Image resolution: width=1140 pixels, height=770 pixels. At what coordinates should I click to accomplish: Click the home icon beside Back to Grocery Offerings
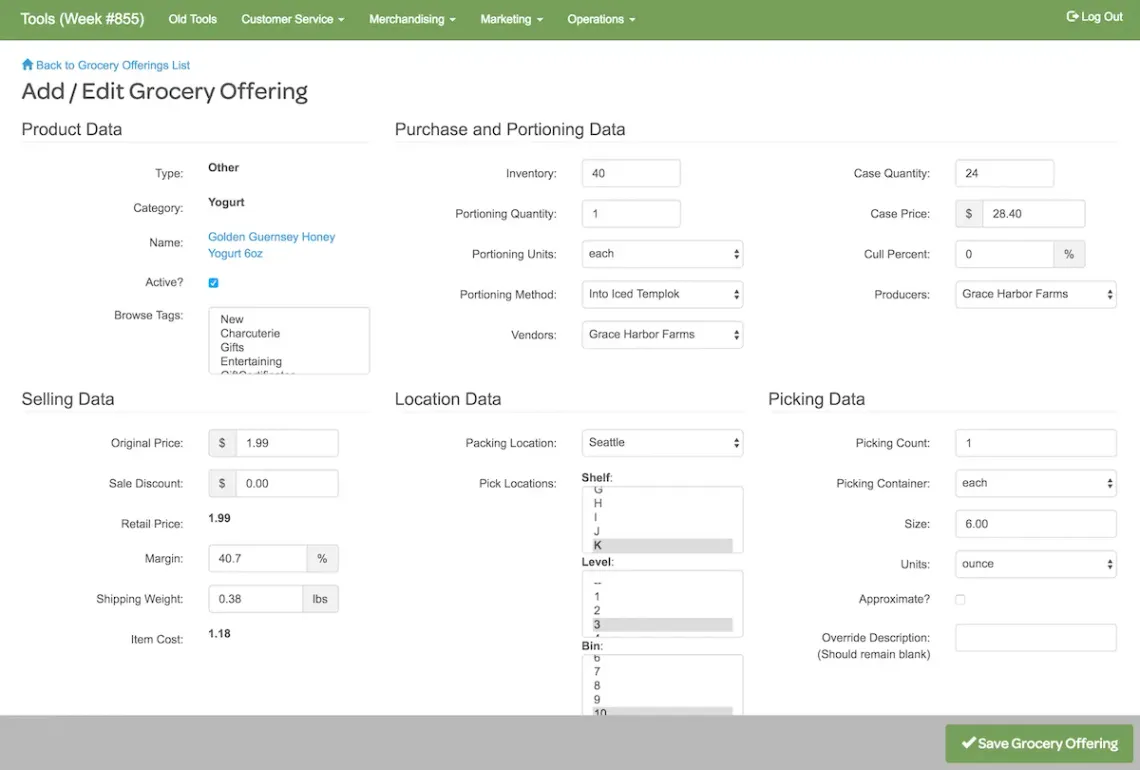[x=28, y=65]
